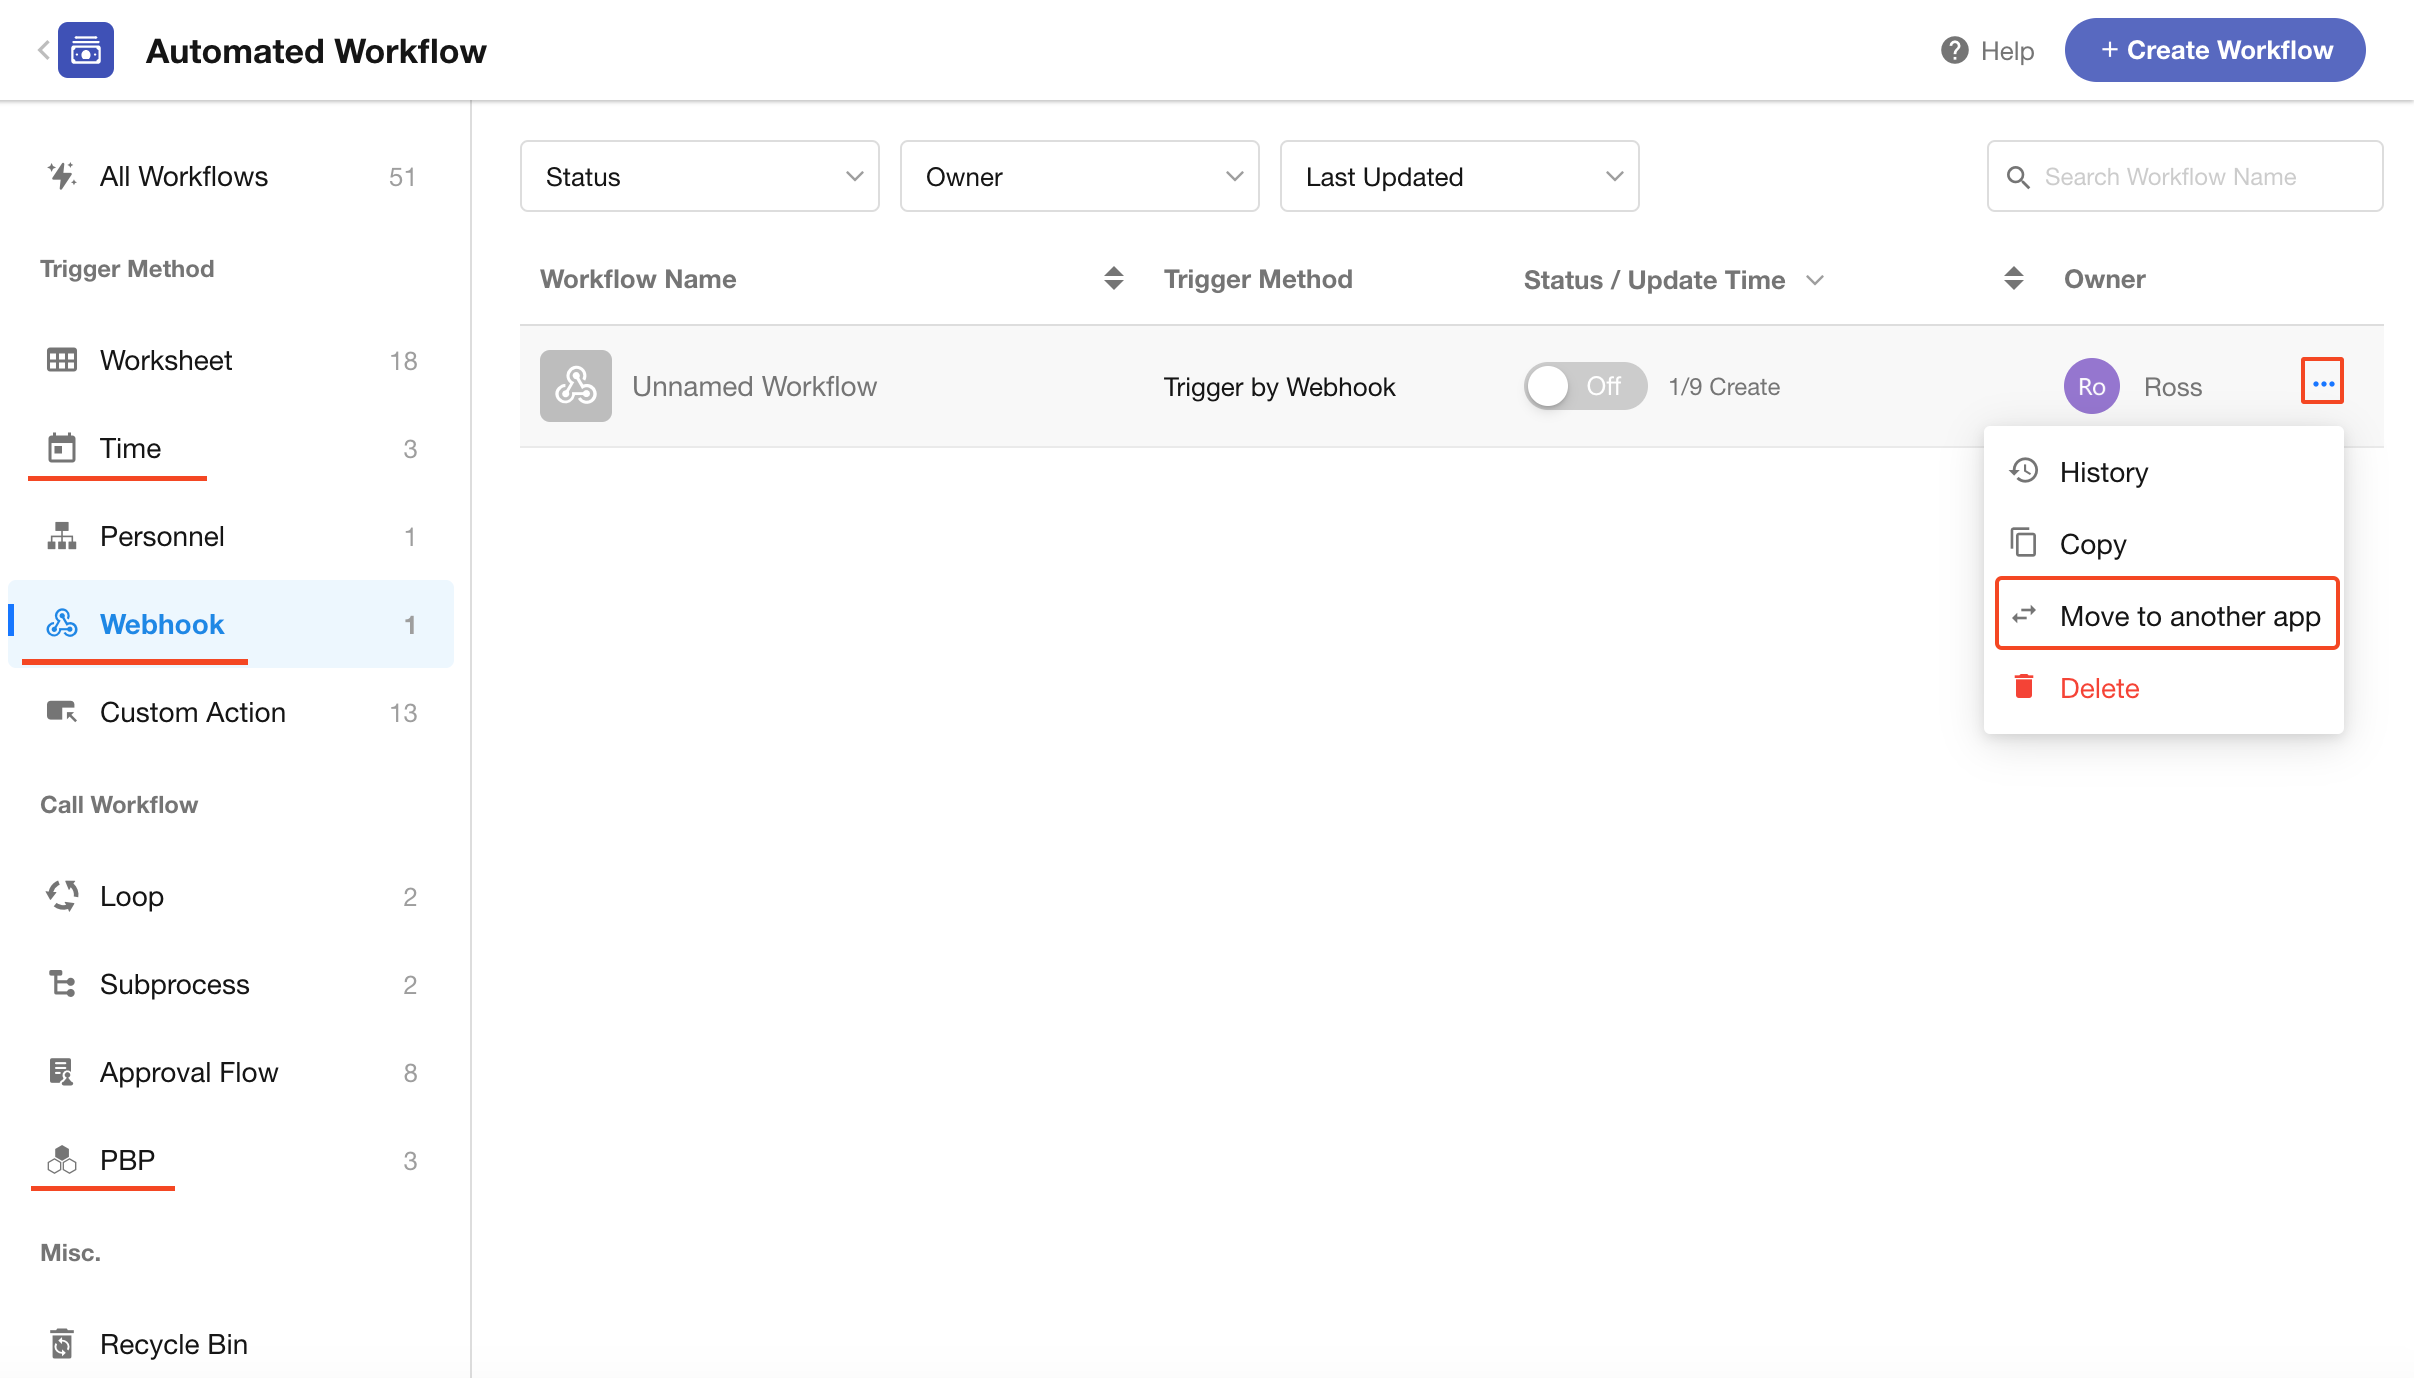Click the Help question mark icon

[1954, 50]
